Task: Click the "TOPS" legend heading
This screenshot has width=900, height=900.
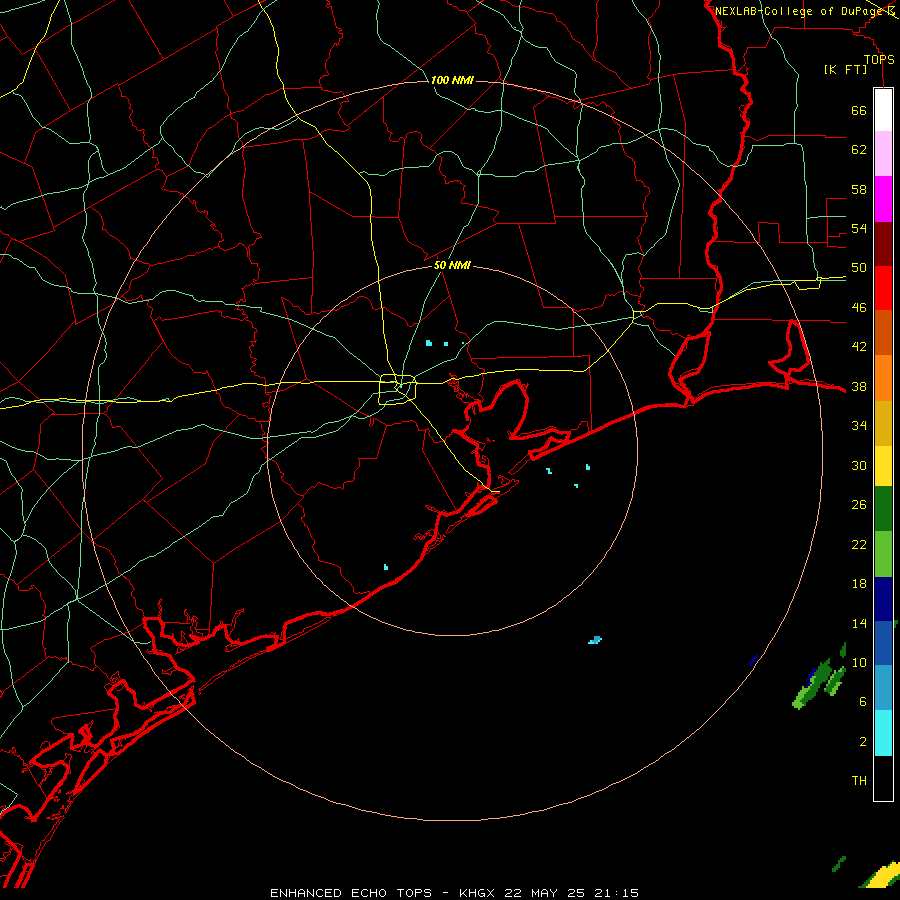Action: 879,60
